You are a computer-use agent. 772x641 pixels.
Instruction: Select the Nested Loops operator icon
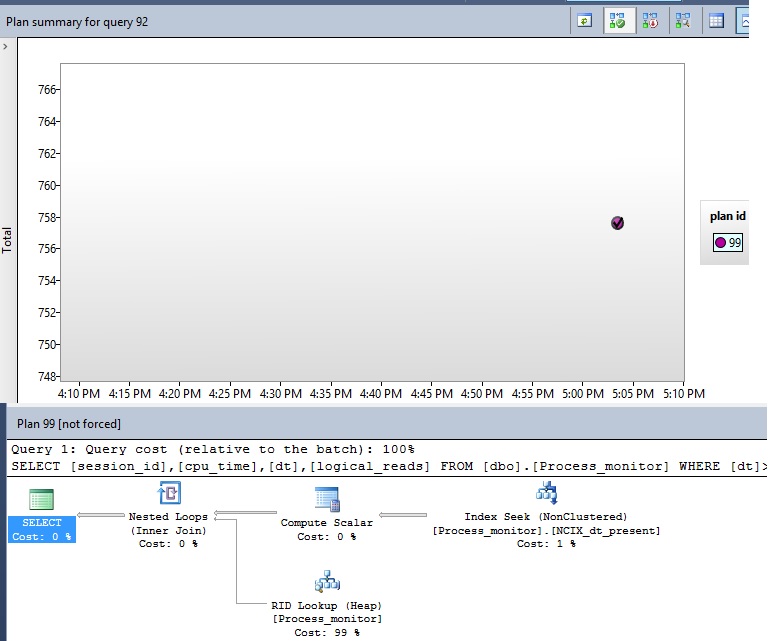pyautogui.click(x=169, y=493)
